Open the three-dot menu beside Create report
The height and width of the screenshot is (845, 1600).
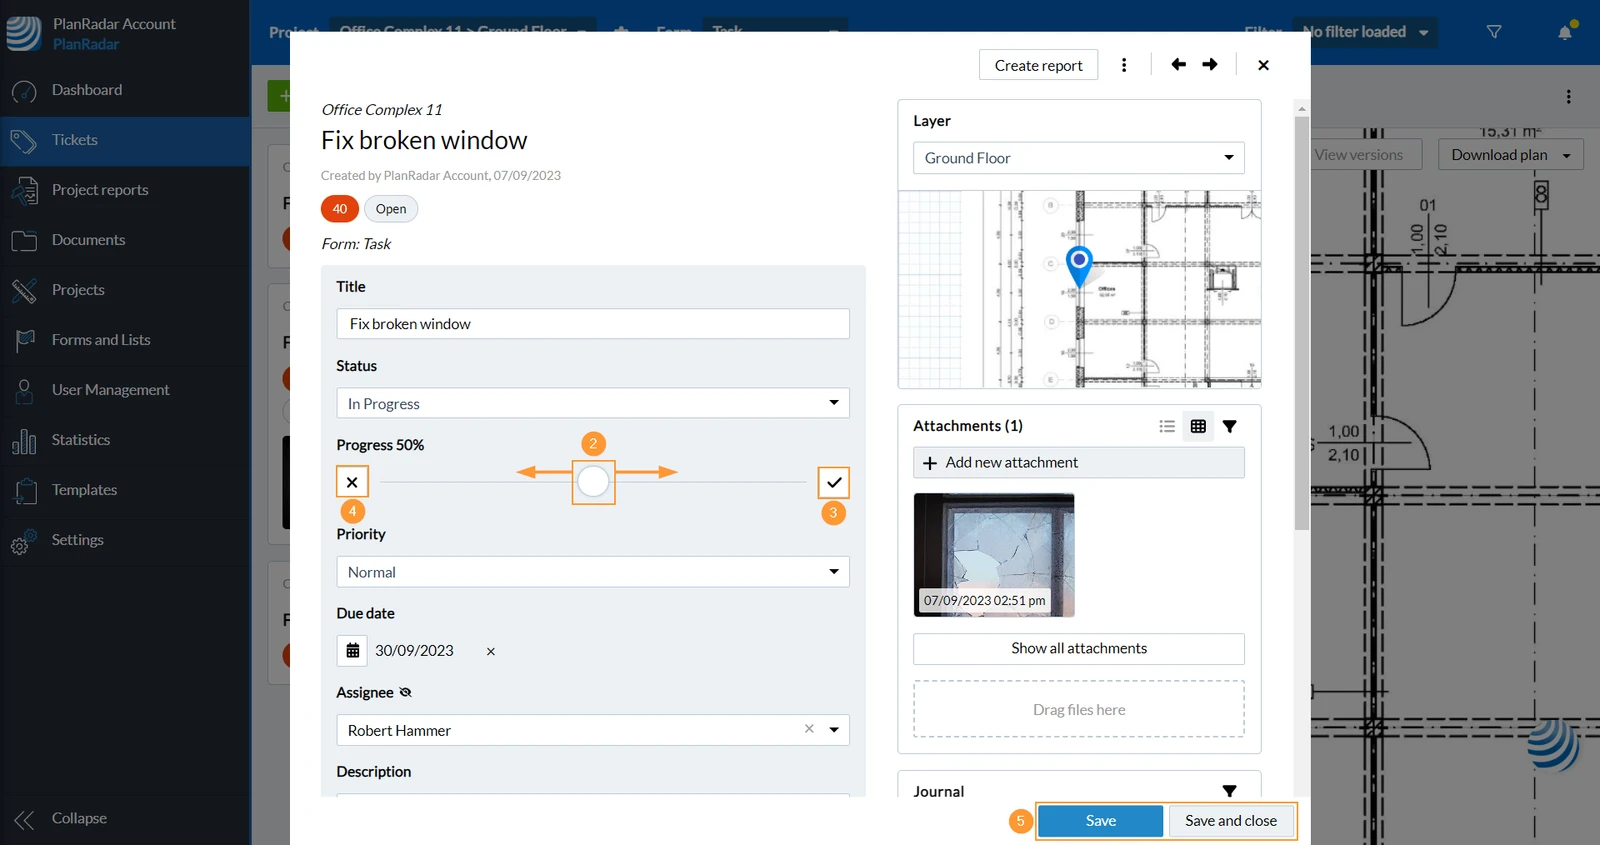click(1124, 65)
